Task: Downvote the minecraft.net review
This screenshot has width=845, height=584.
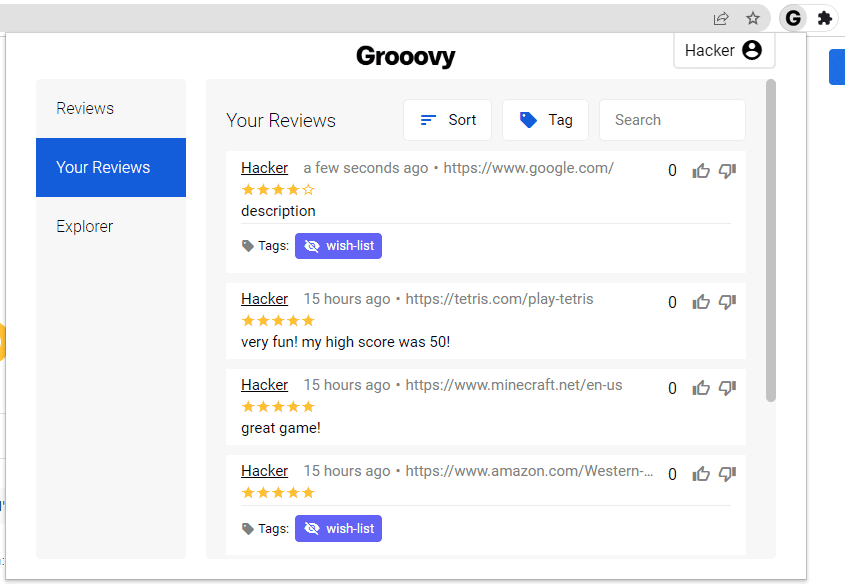Action: (x=728, y=388)
